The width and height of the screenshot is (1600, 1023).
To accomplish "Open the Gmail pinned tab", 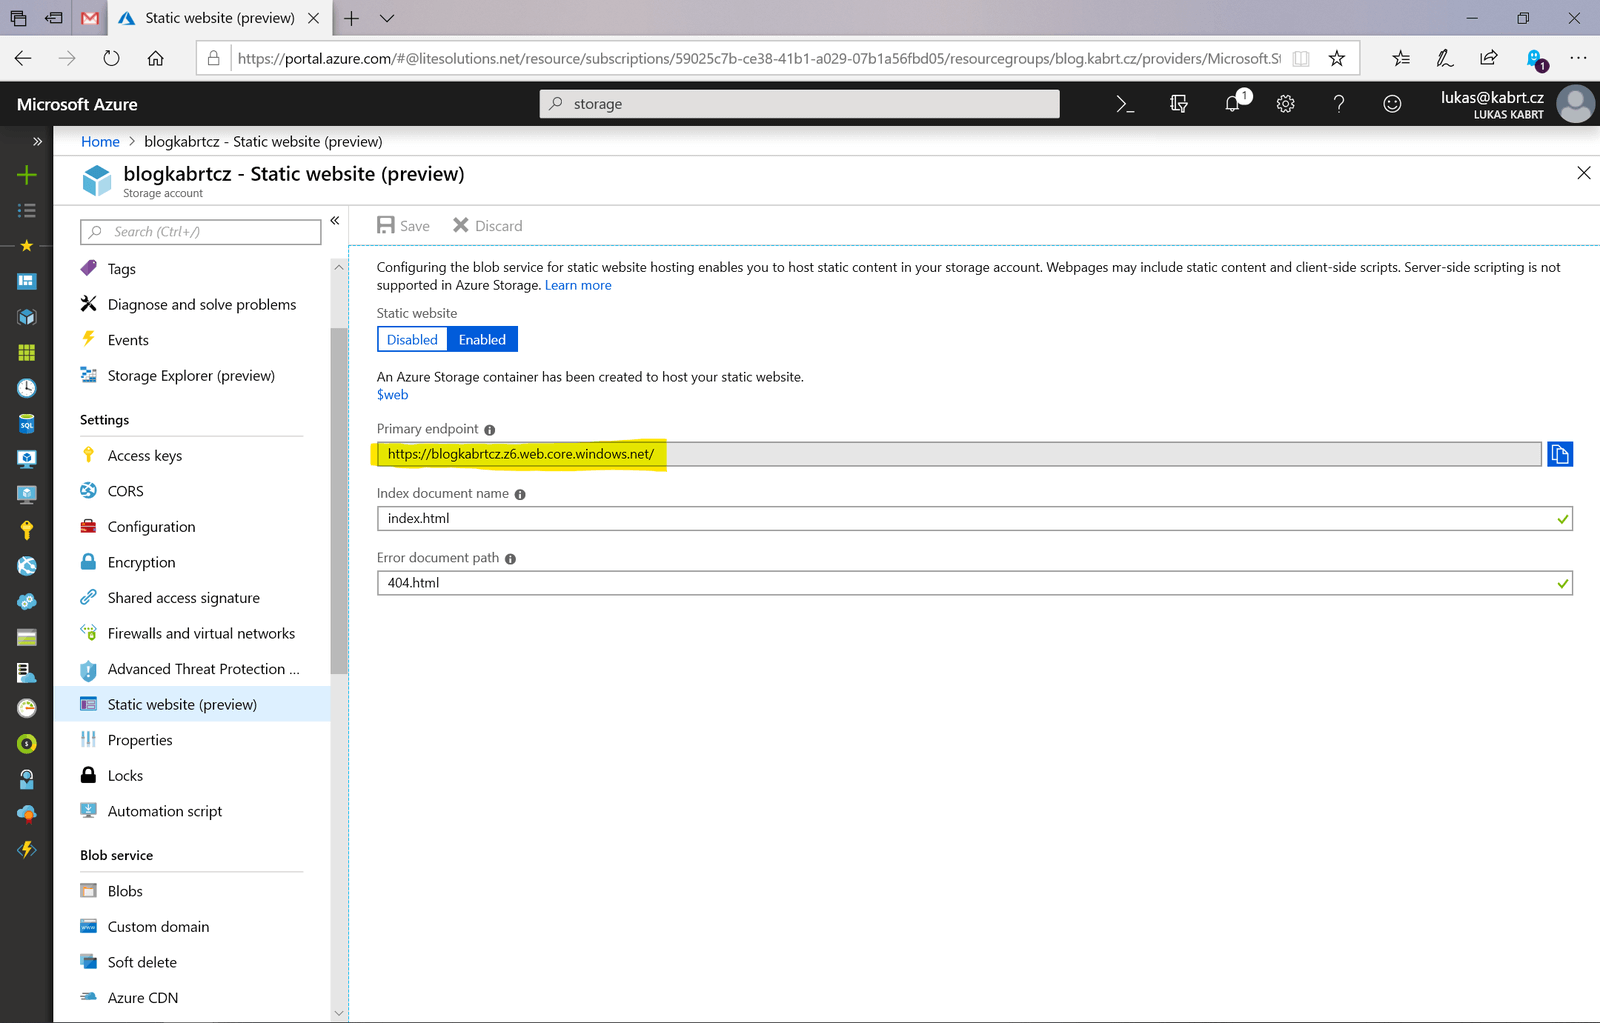I will 90,18.
